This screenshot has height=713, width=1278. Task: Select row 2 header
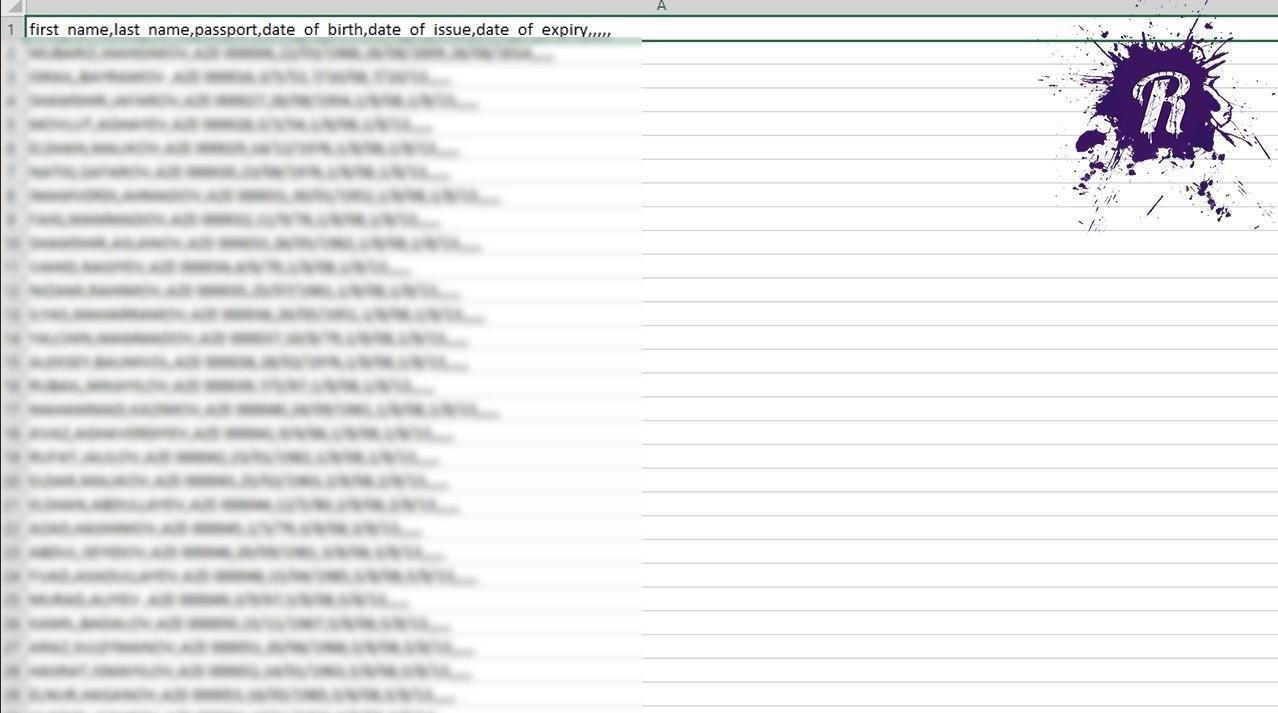[x=11, y=53]
